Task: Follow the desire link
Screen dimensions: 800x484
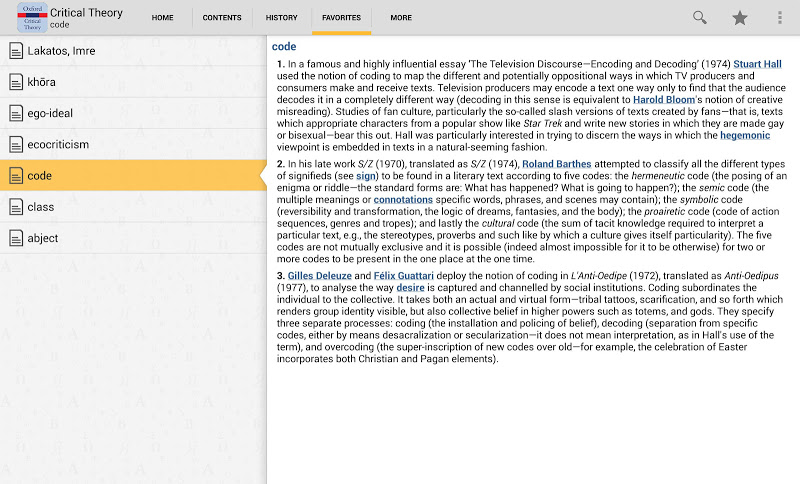Action: [410, 288]
